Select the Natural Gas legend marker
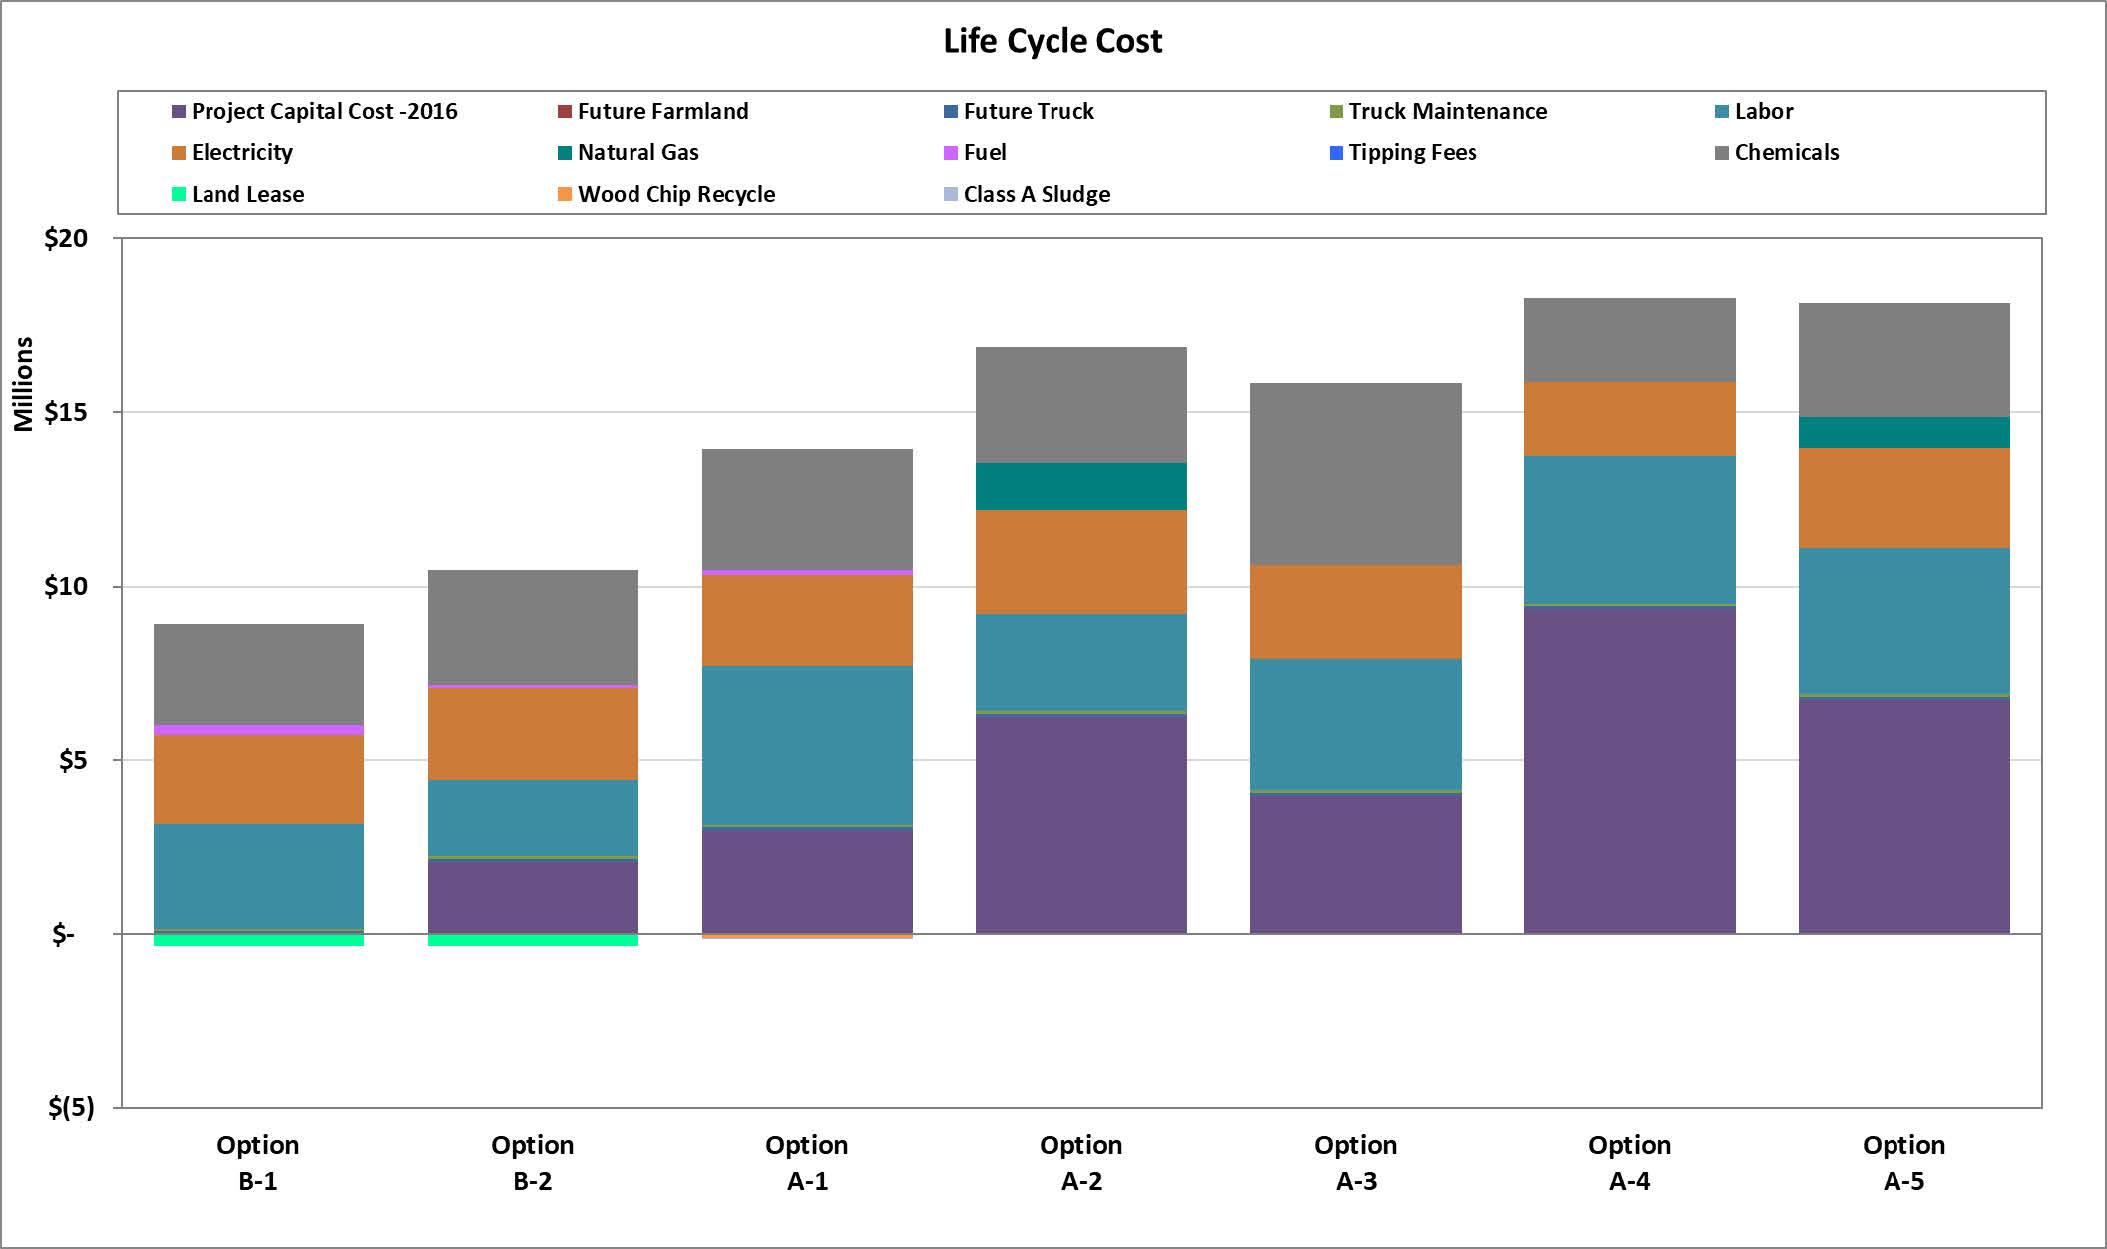The height and width of the screenshot is (1249, 2107). click(x=565, y=153)
